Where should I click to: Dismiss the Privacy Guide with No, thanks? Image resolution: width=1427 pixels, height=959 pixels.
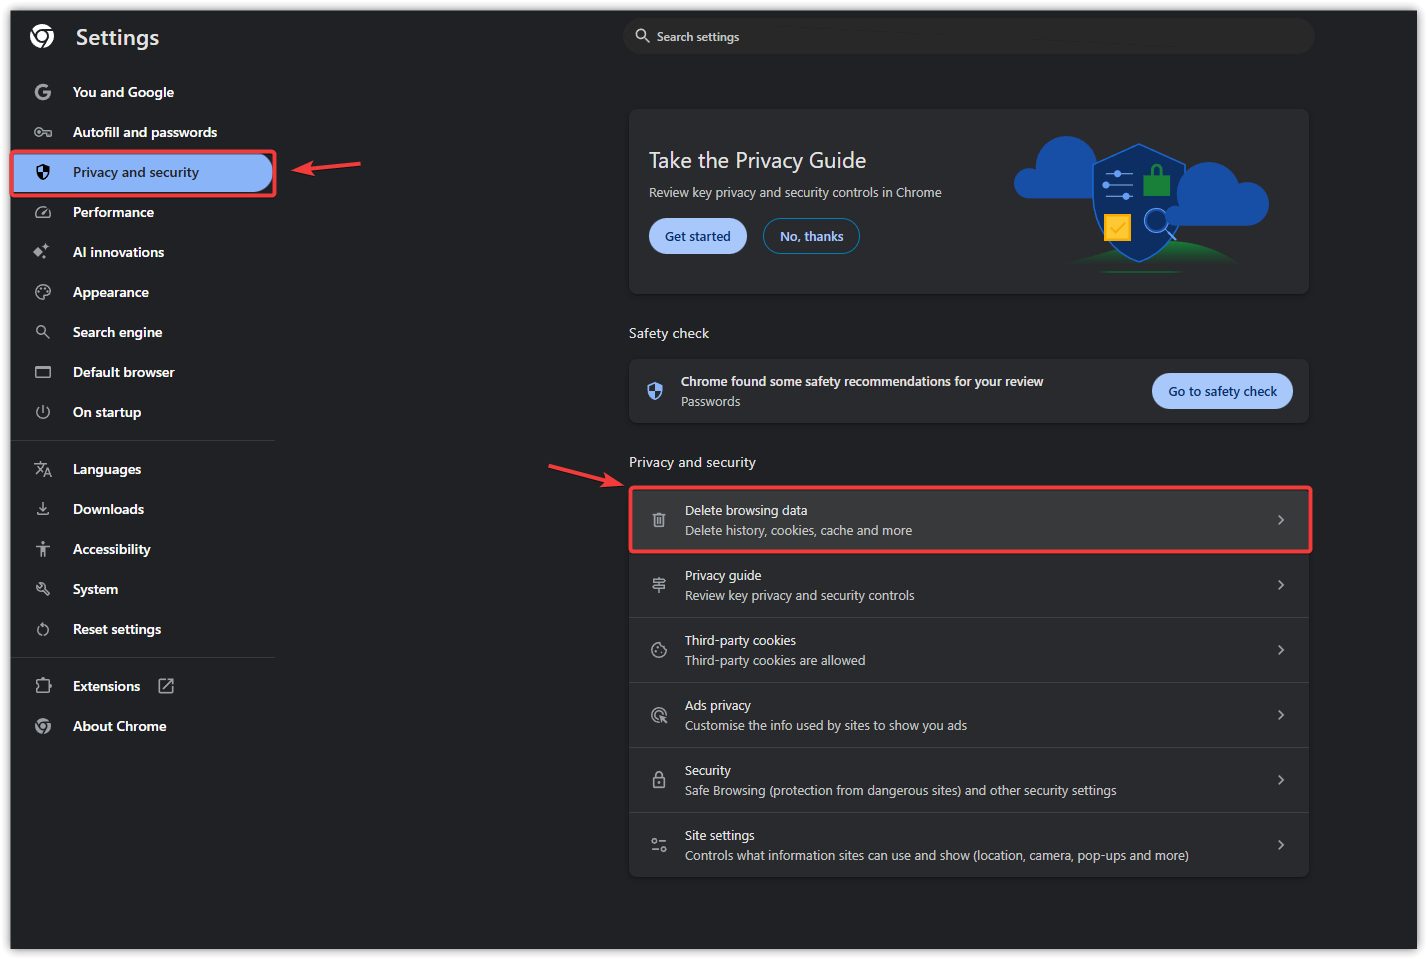(x=811, y=236)
